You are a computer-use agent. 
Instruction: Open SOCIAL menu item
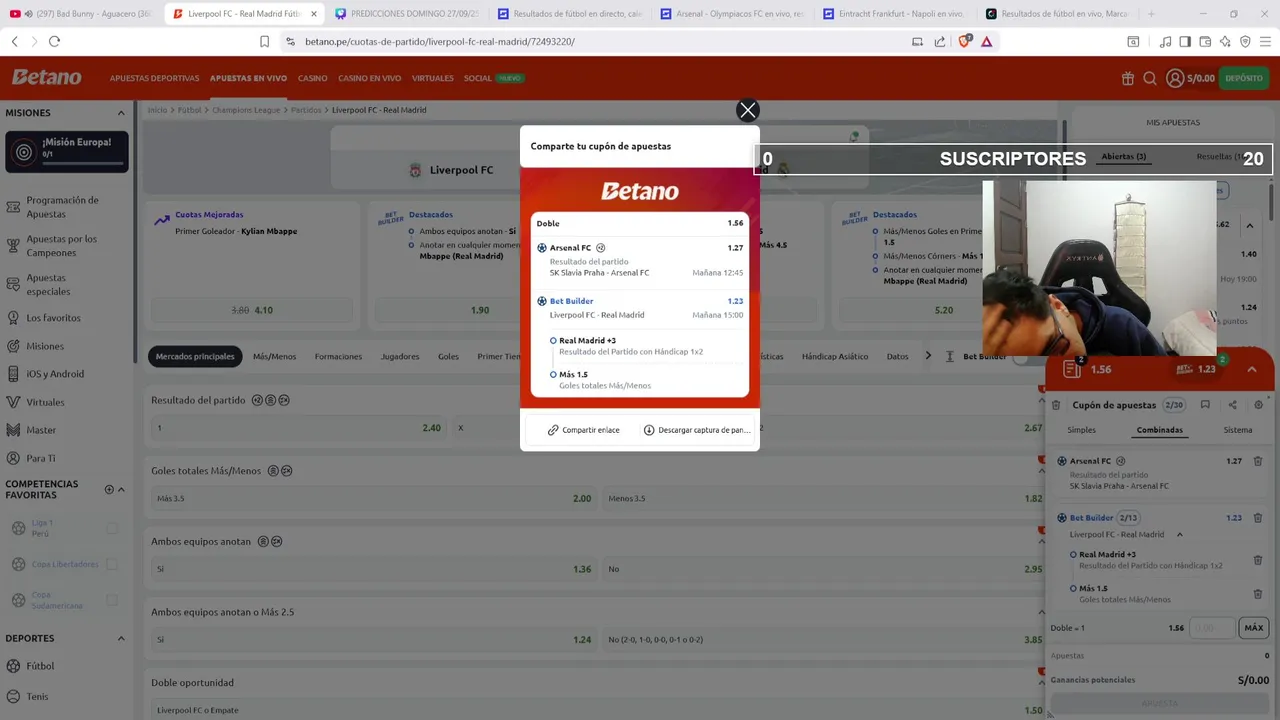click(x=477, y=78)
